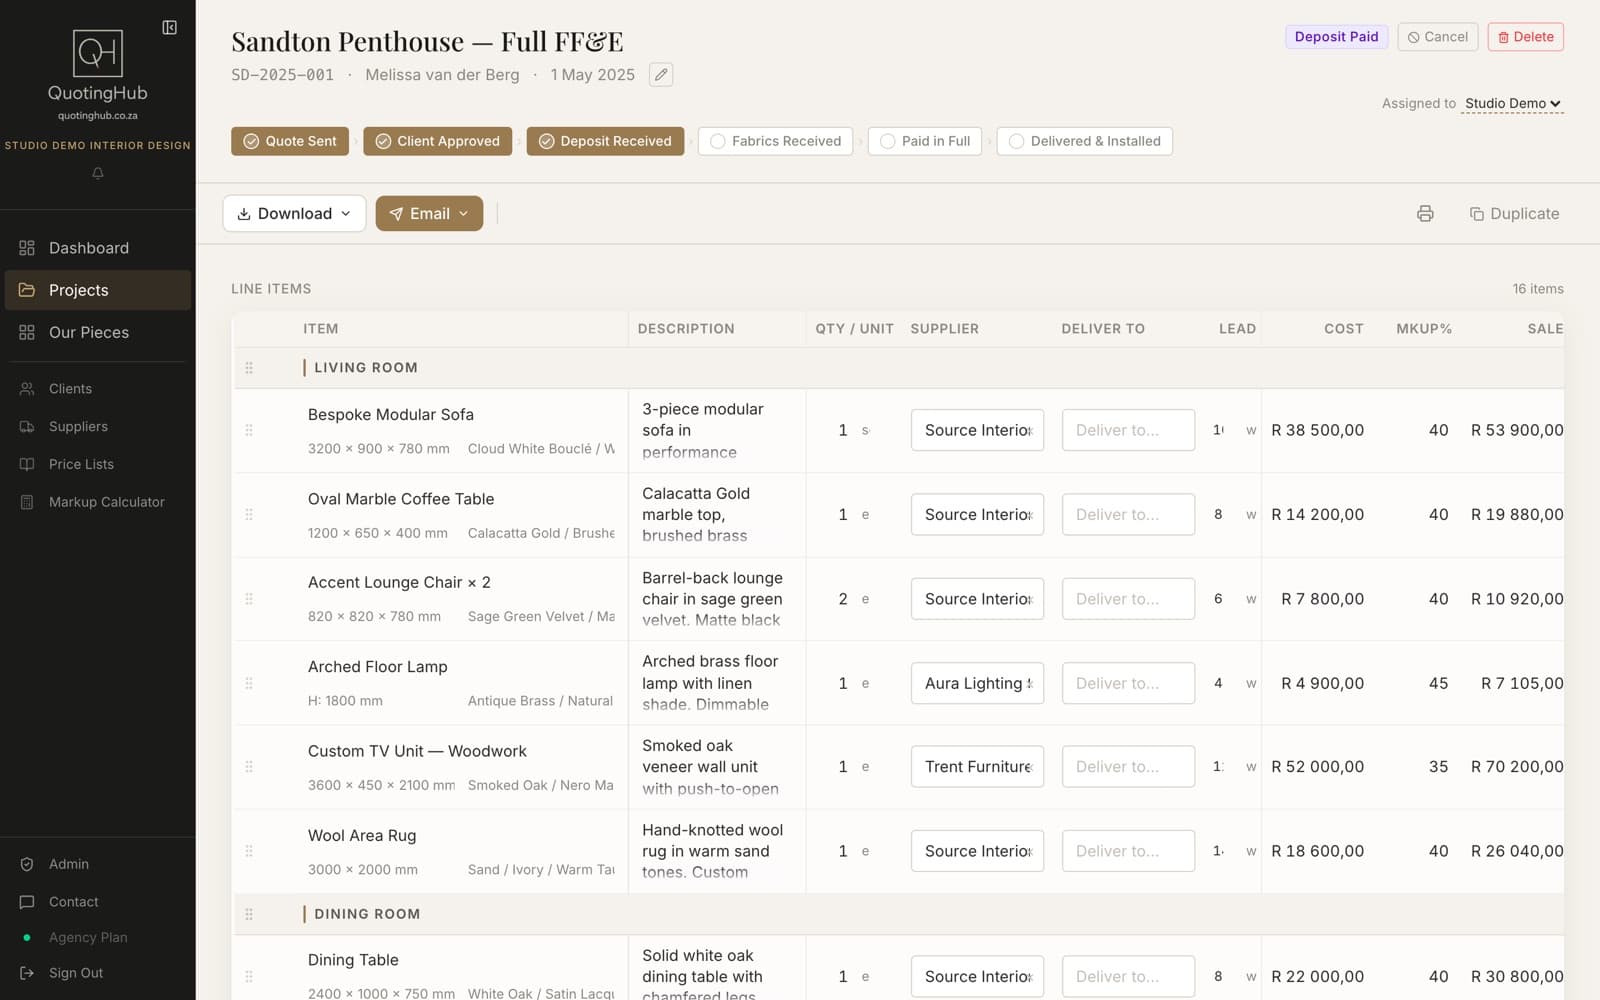Click Duplicate project button
Screen dimensions: 1600x1000
click(1514, 214)
